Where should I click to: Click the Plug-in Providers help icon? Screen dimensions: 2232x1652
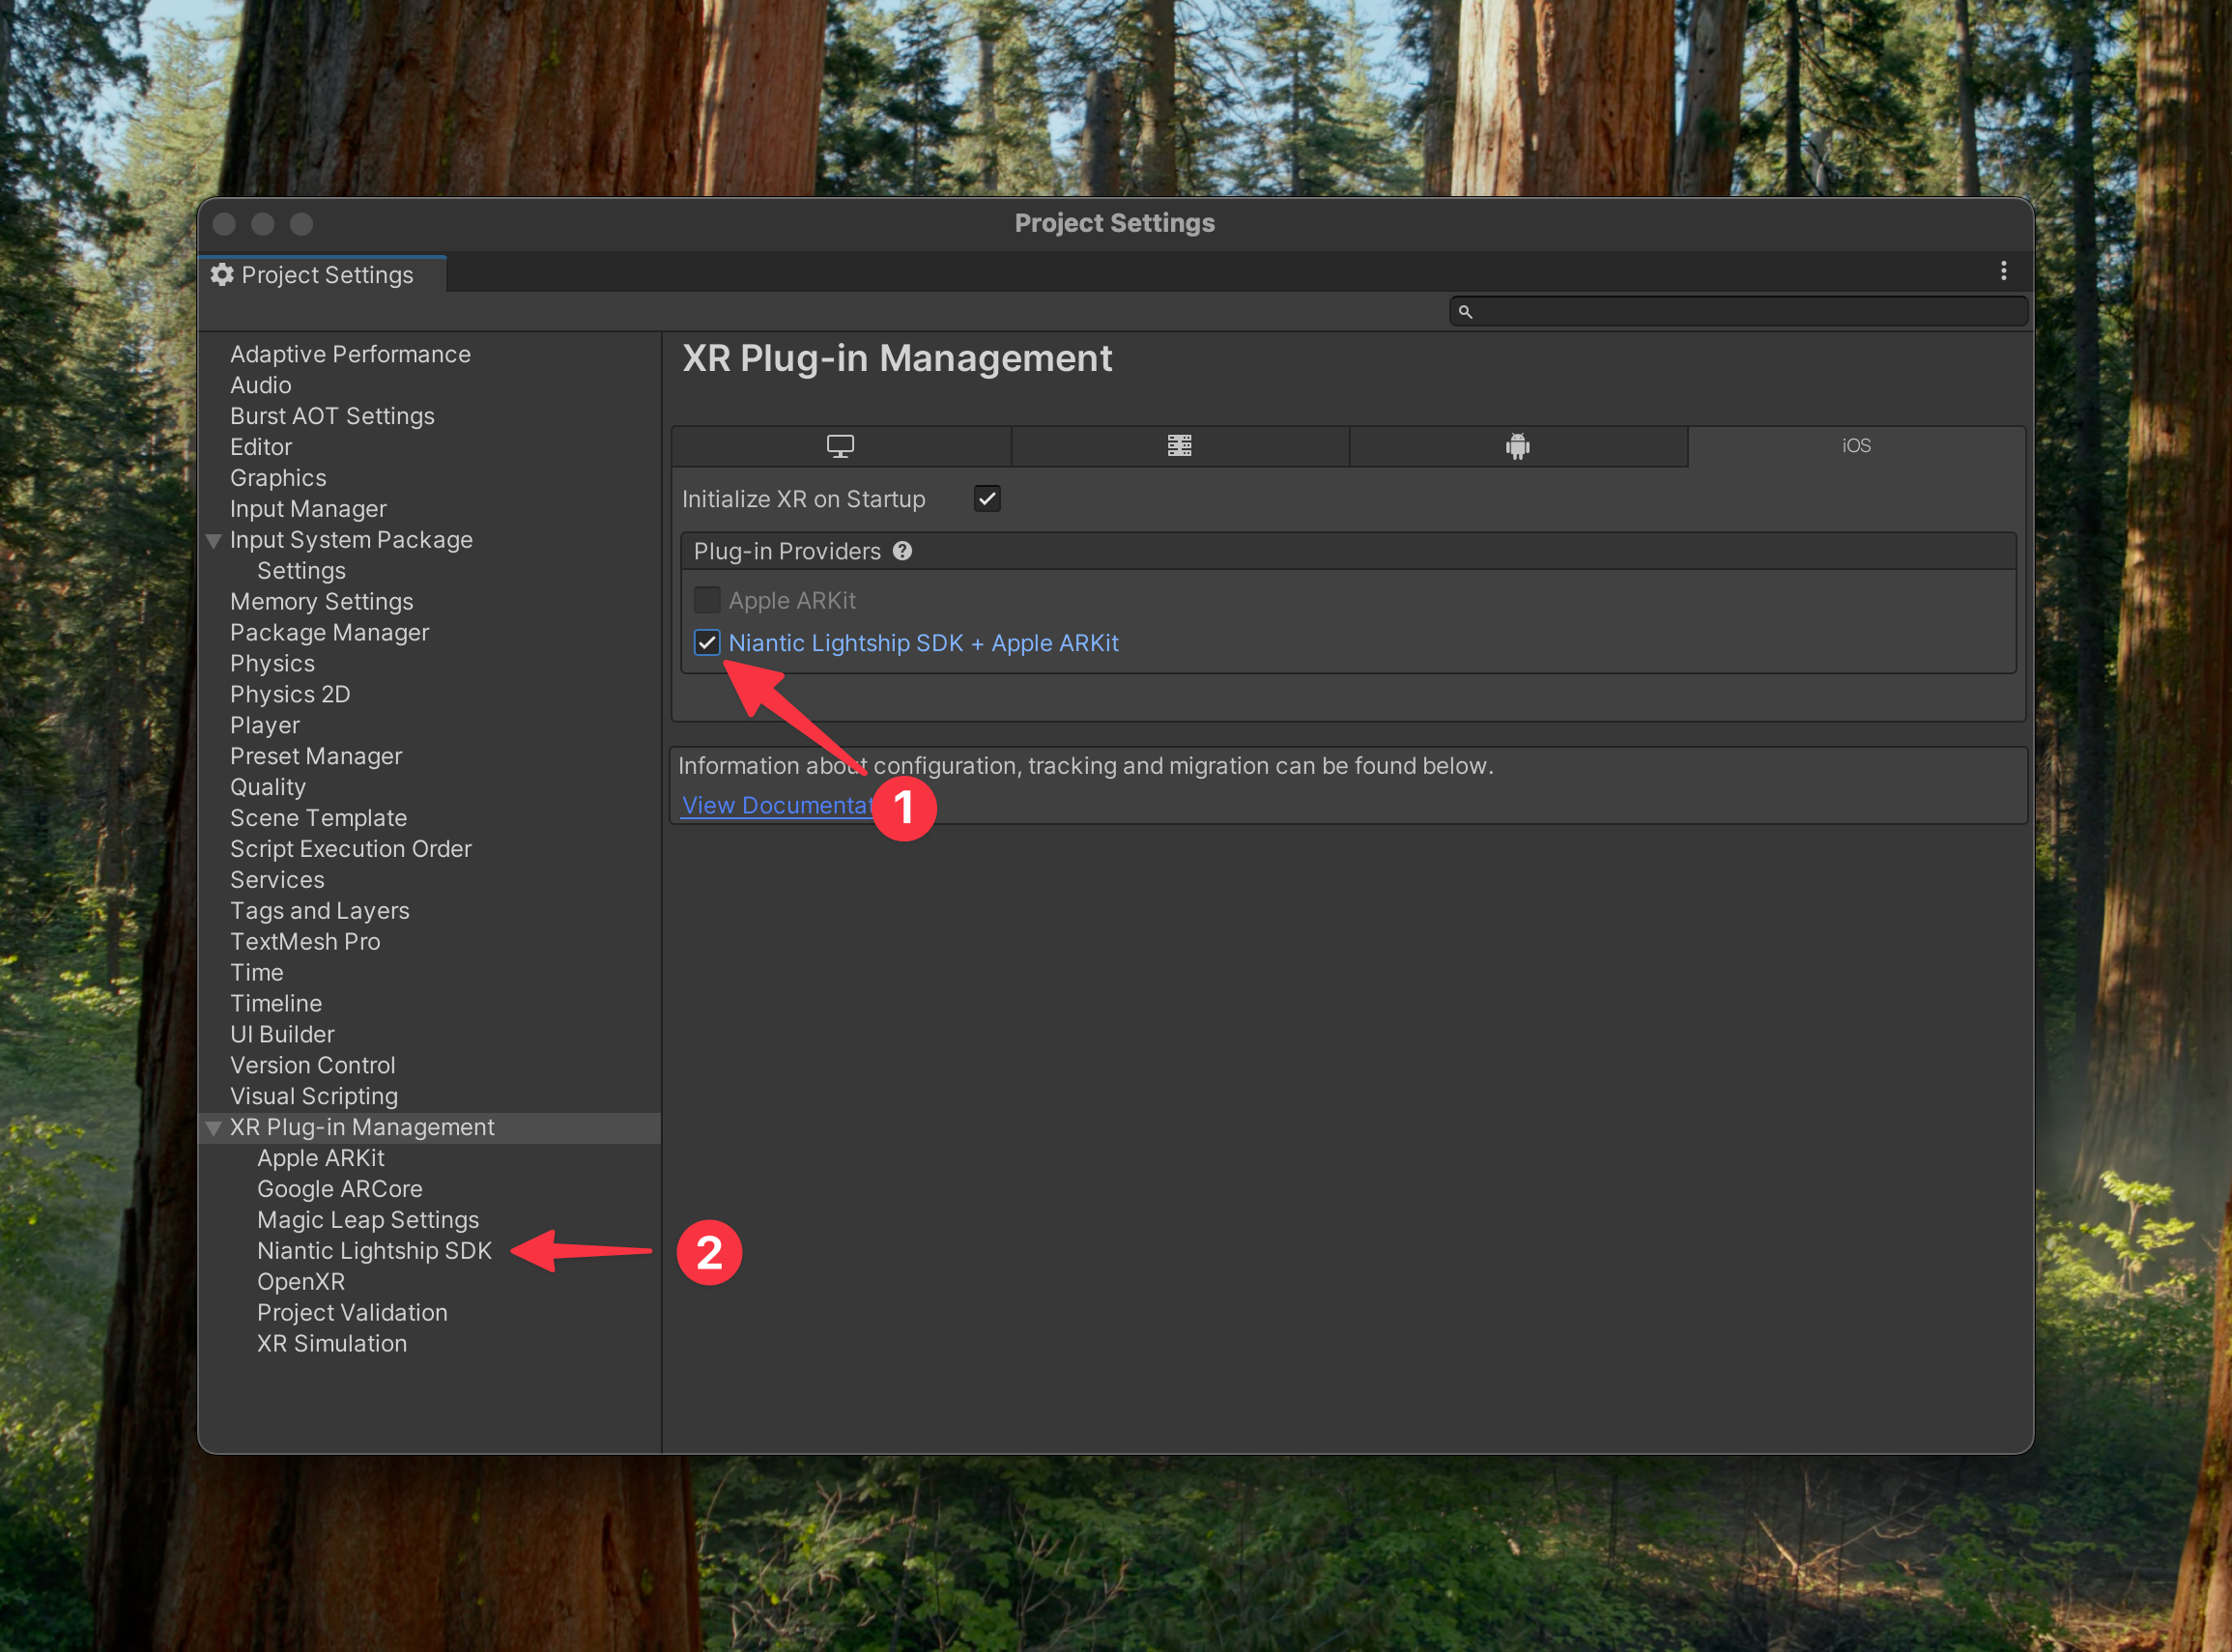click(902, 551)
